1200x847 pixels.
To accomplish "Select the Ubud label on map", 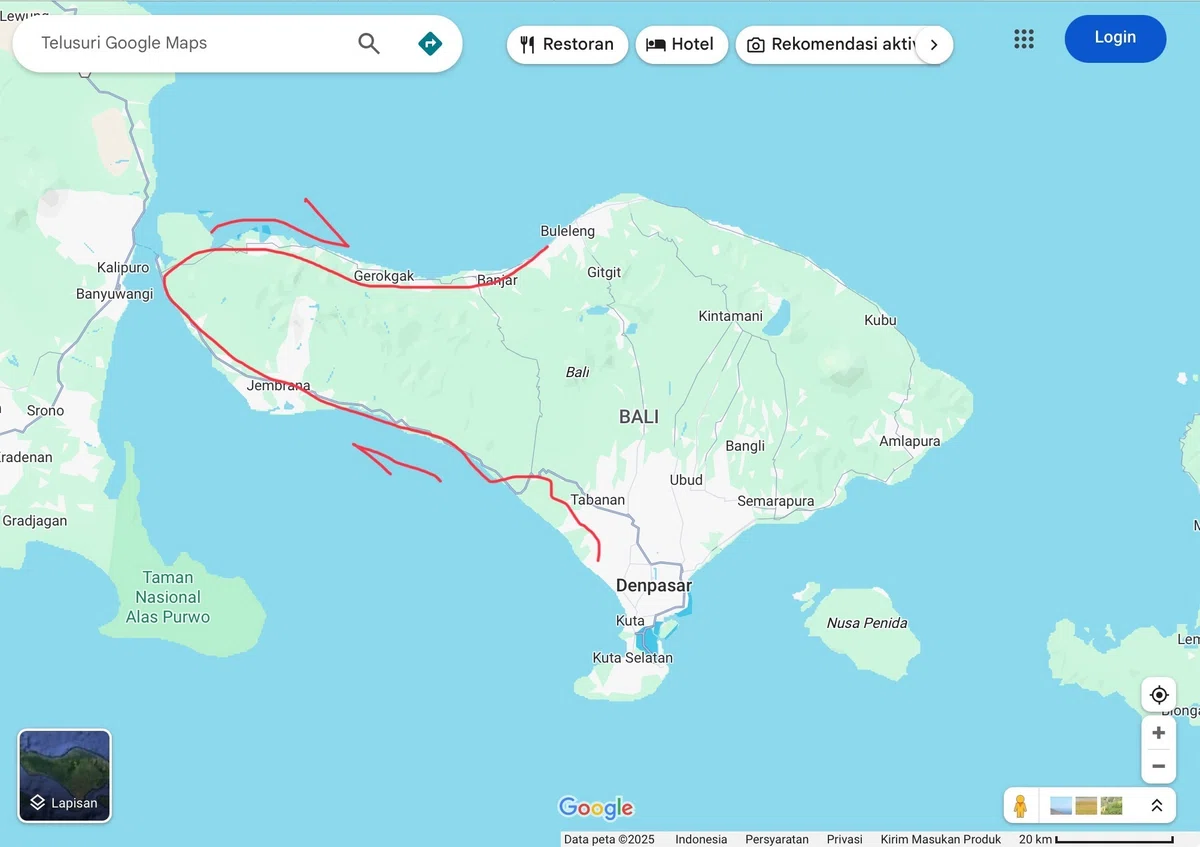I will (686, 480).
